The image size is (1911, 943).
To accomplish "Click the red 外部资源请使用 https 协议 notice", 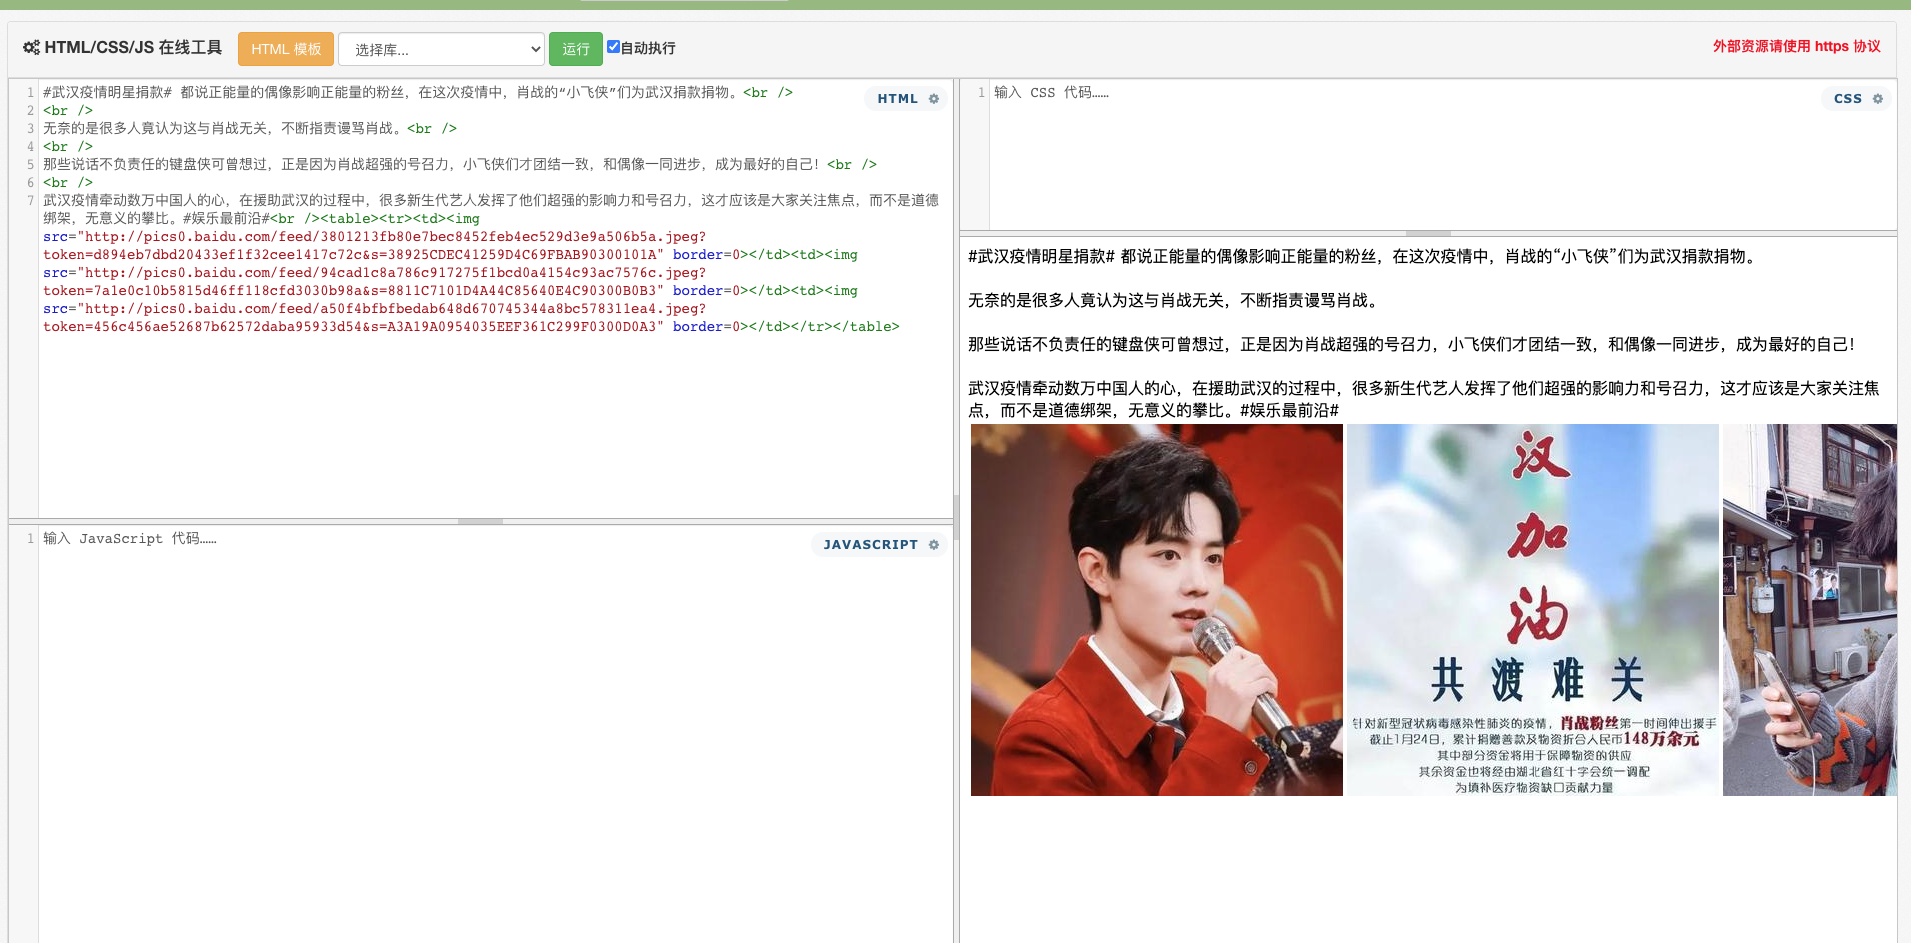I will pos(1796,46).
